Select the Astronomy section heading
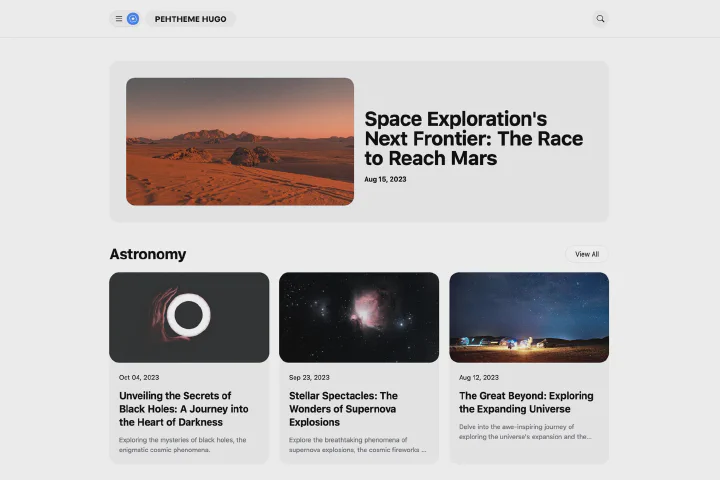 pyautogui.click(x=148, y=254)
